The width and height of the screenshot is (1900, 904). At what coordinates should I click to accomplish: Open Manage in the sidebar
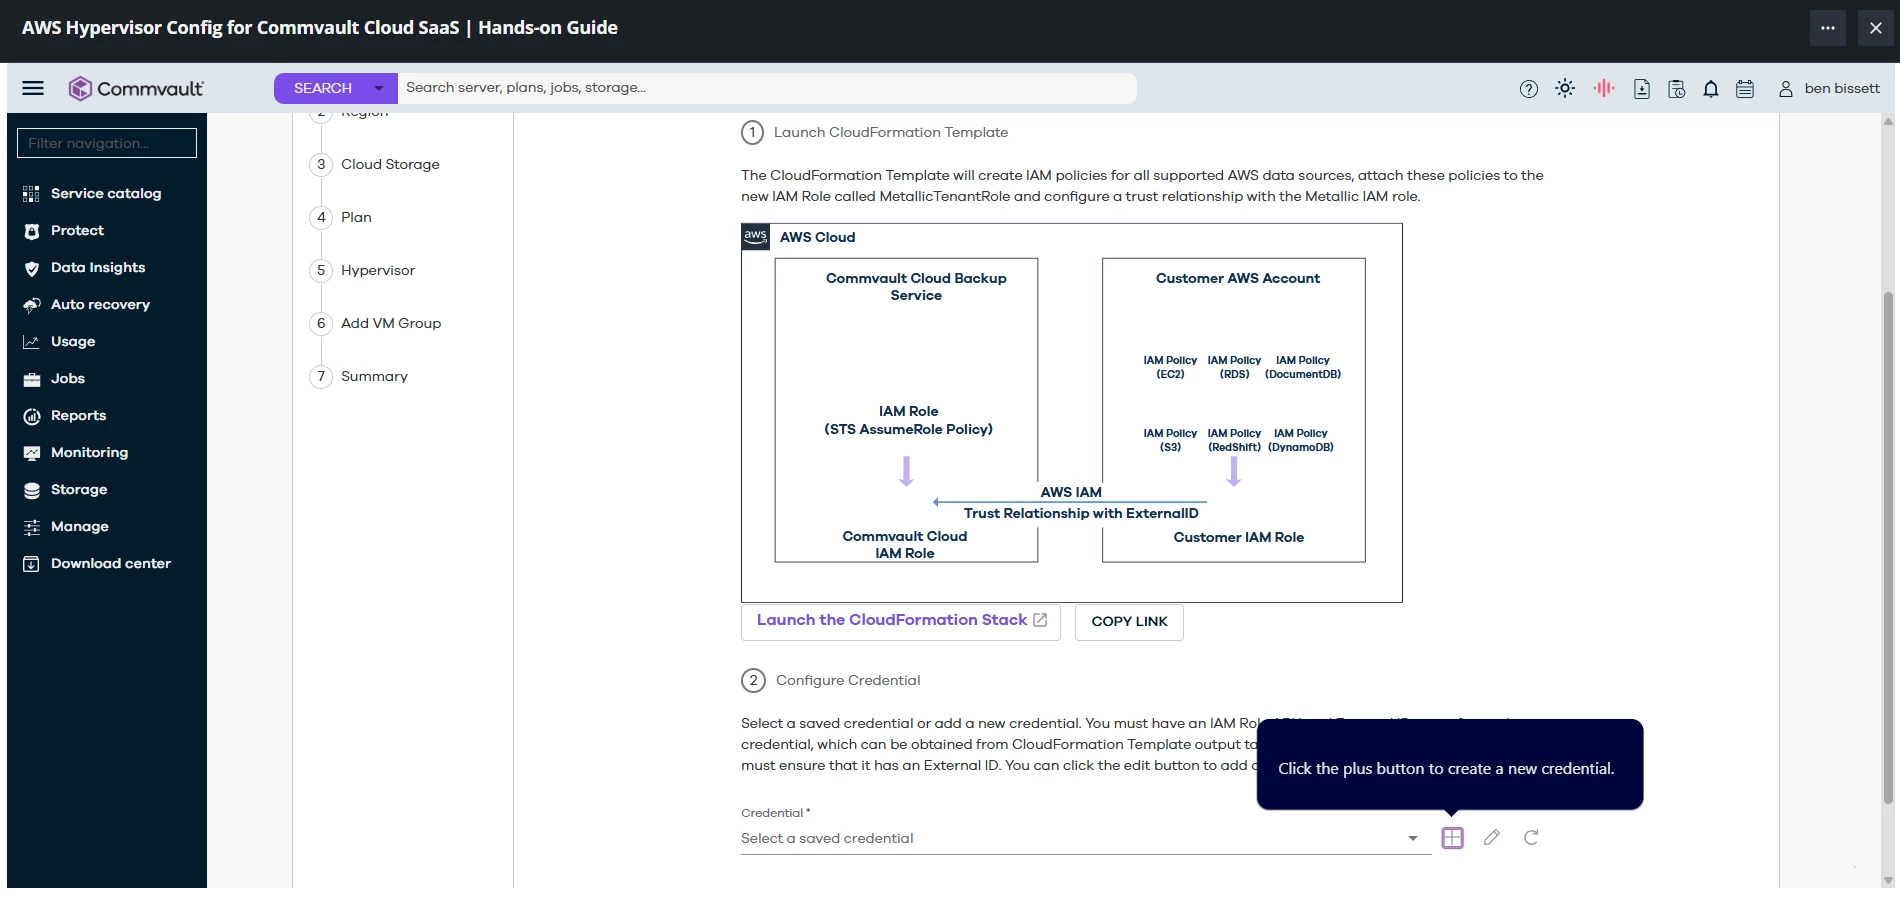click(80, 526)
